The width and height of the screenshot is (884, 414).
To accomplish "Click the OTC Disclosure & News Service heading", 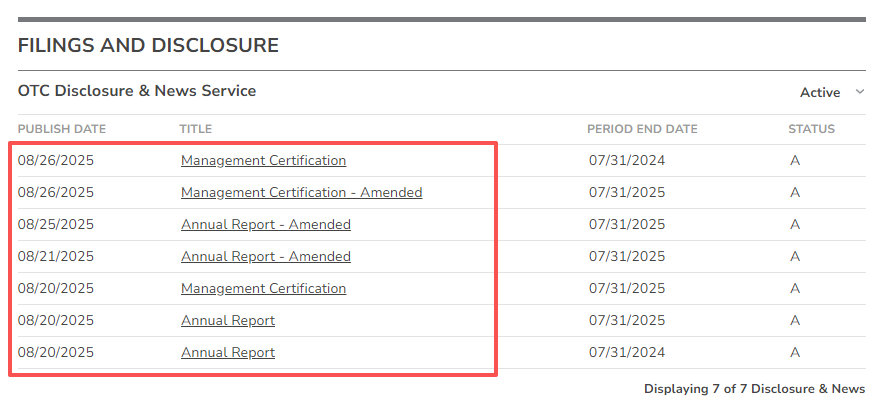I will click(x=137, y=91).
